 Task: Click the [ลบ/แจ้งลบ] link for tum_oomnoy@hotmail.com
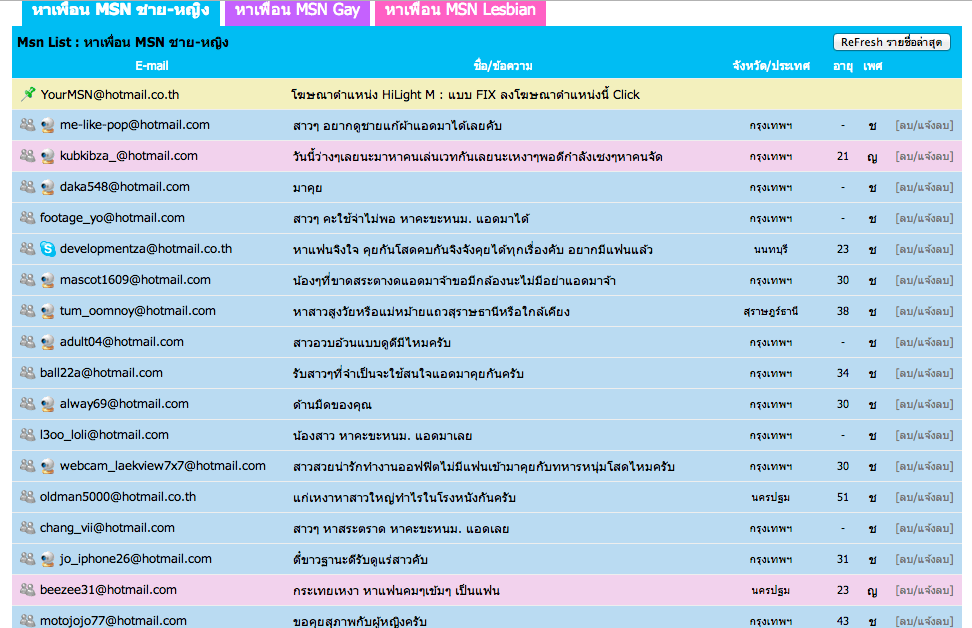click(924, 311)
